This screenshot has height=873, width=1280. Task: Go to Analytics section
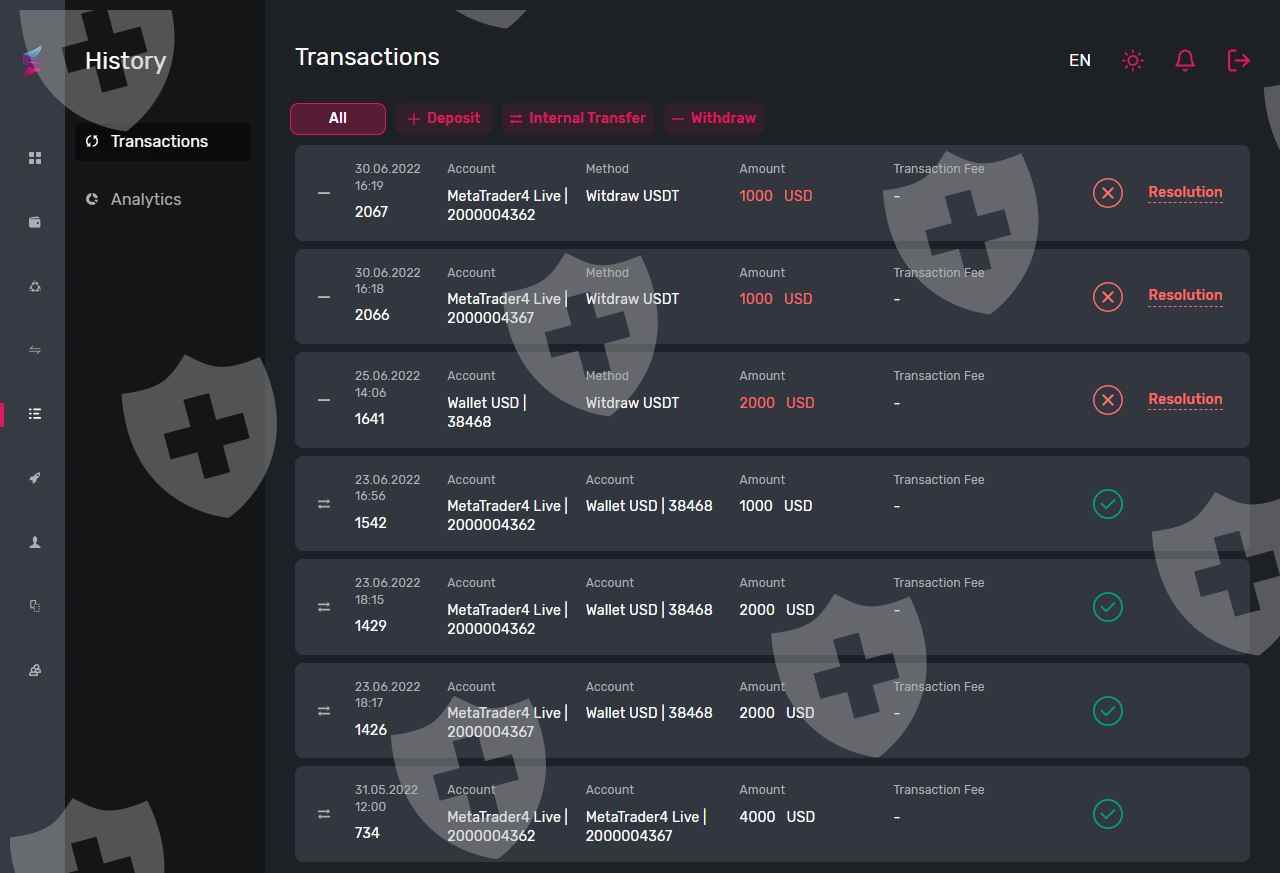tap(145, 200)
